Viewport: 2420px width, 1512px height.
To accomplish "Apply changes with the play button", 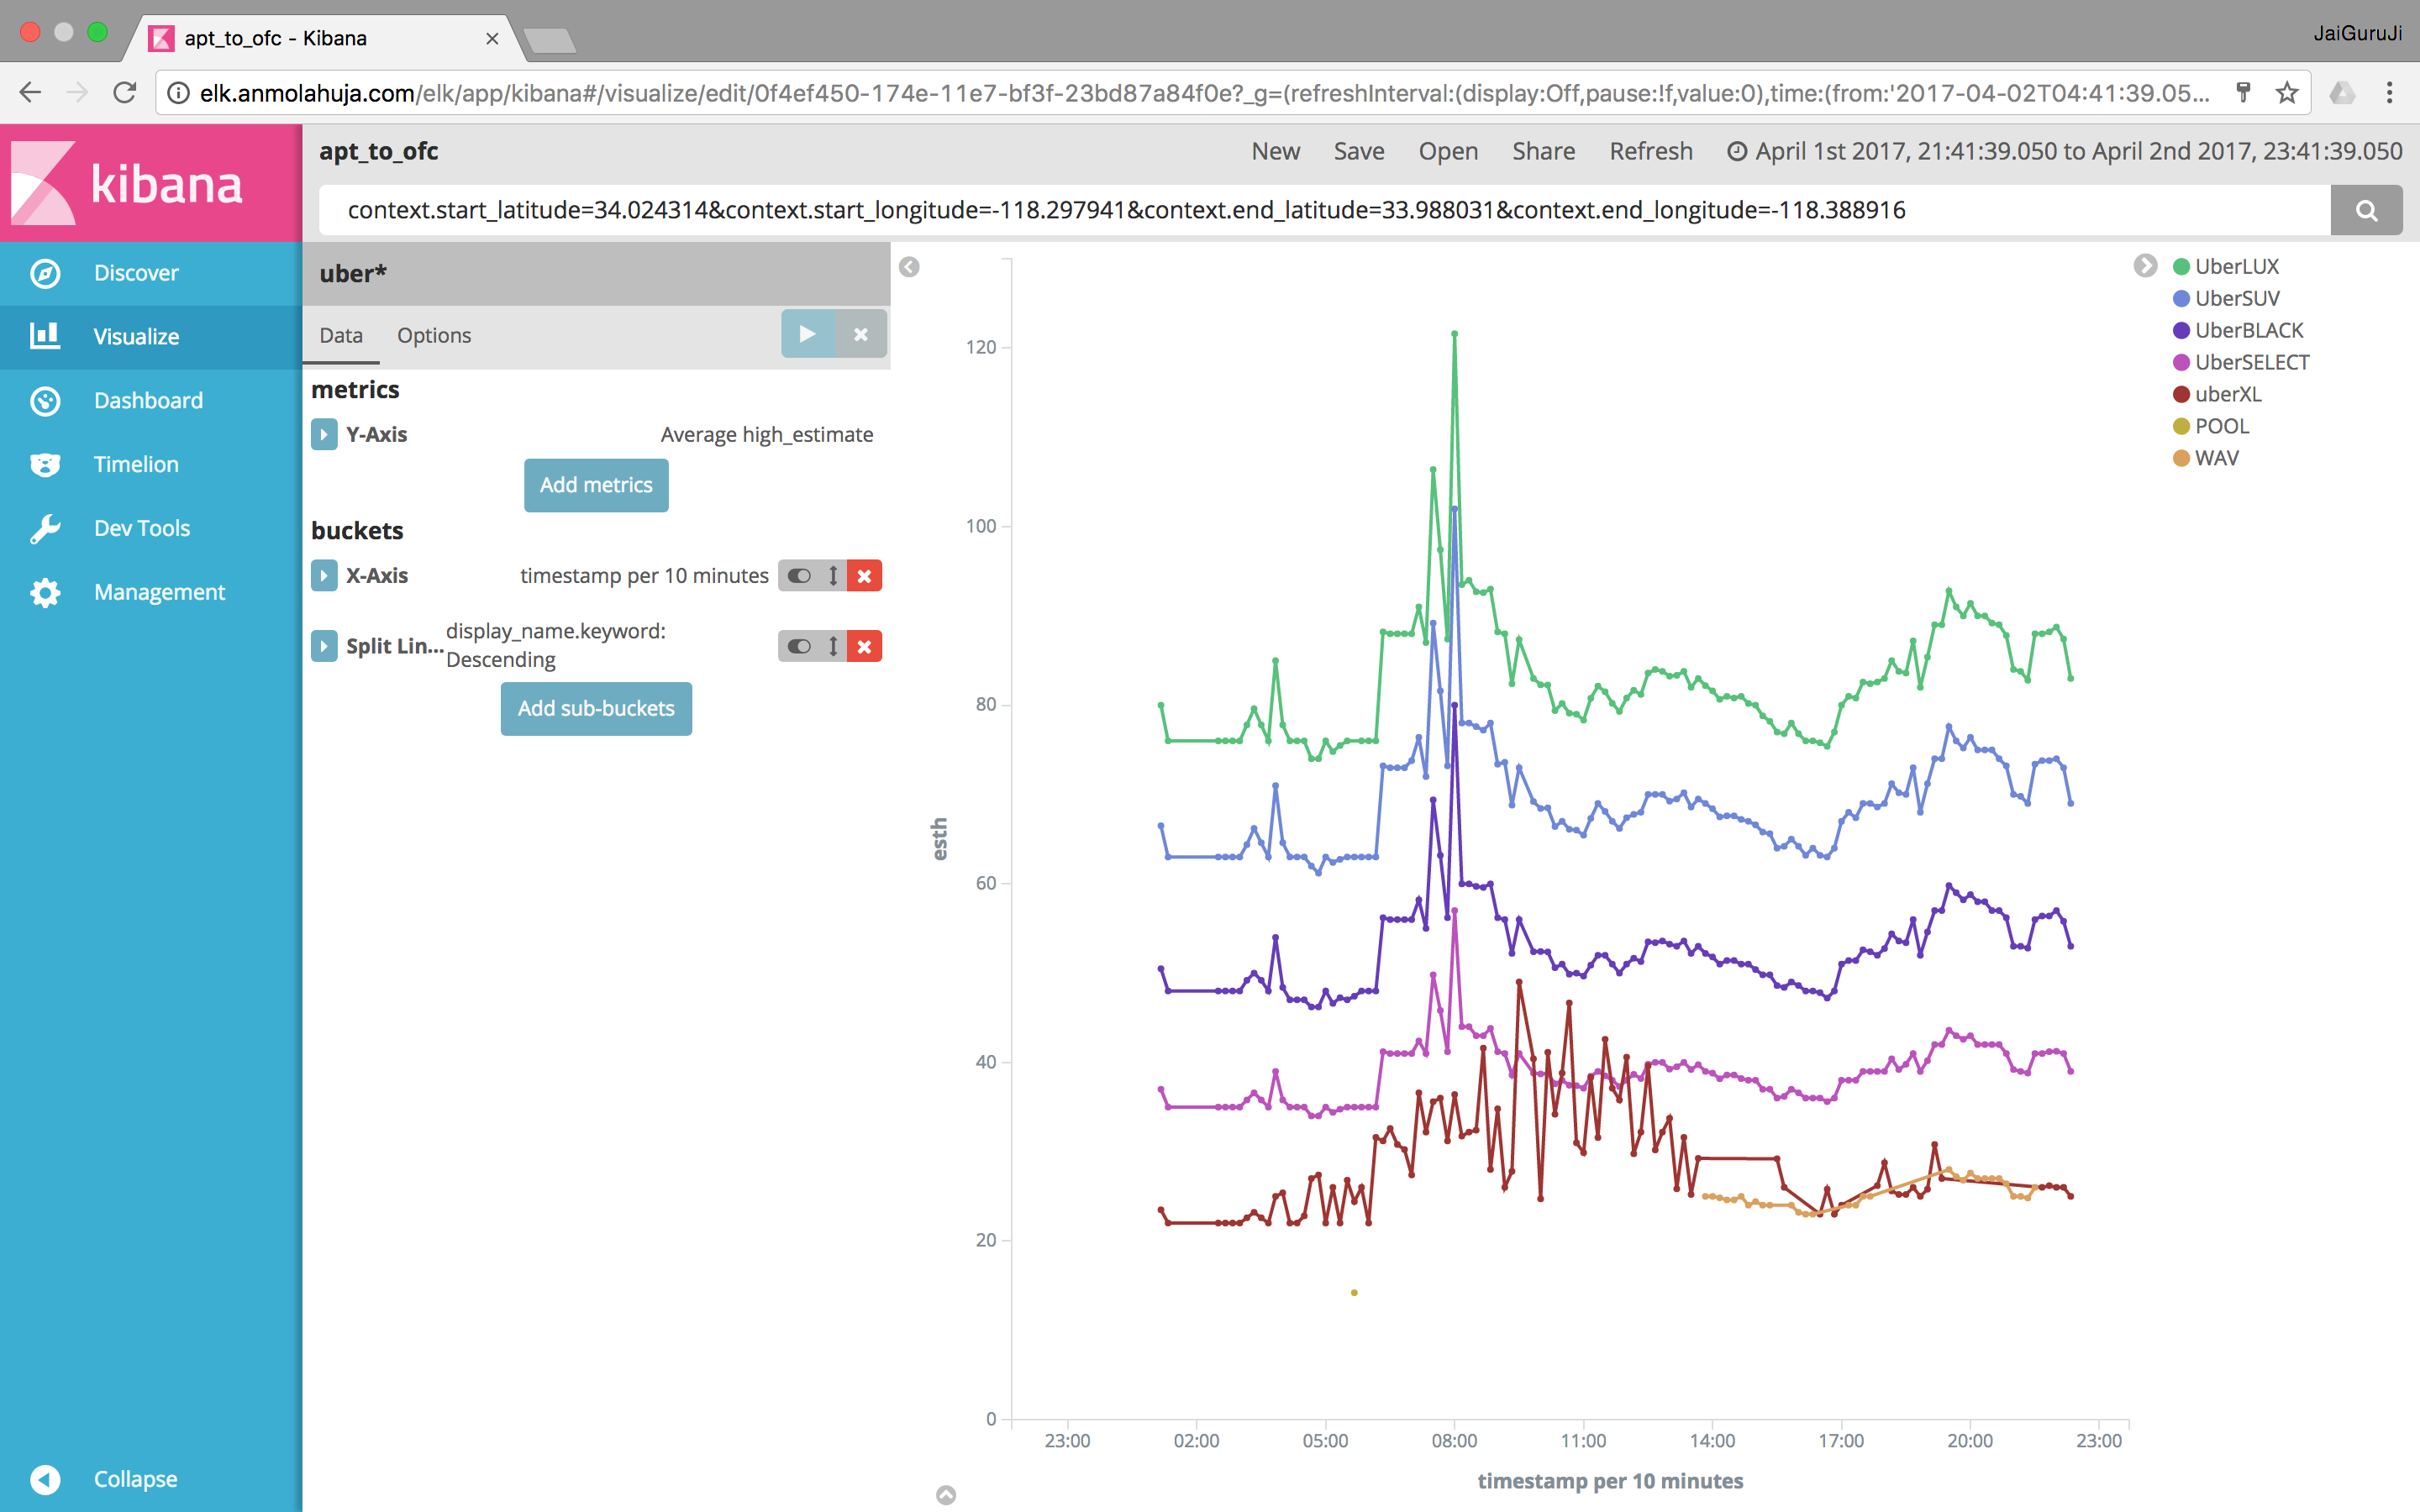I will 807,334.
